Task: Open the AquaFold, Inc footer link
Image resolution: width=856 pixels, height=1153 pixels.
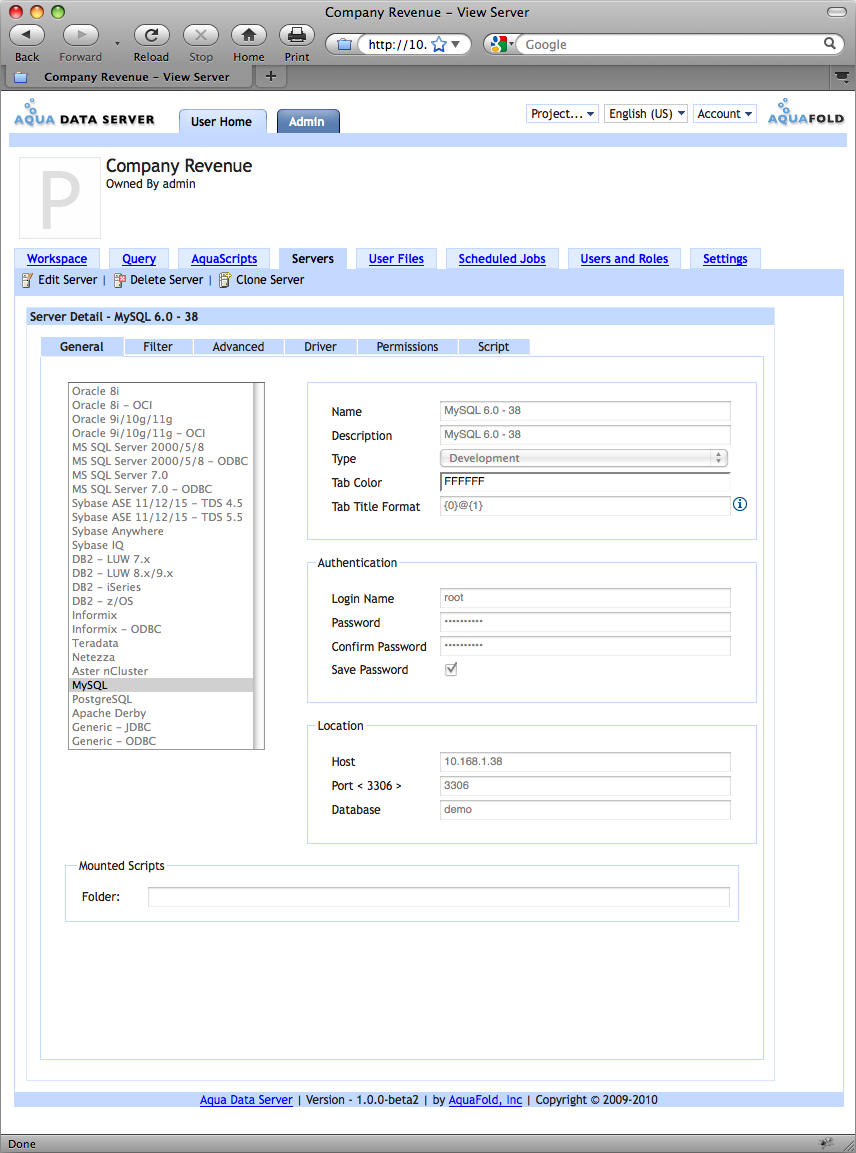Action: coord(485,1100)
